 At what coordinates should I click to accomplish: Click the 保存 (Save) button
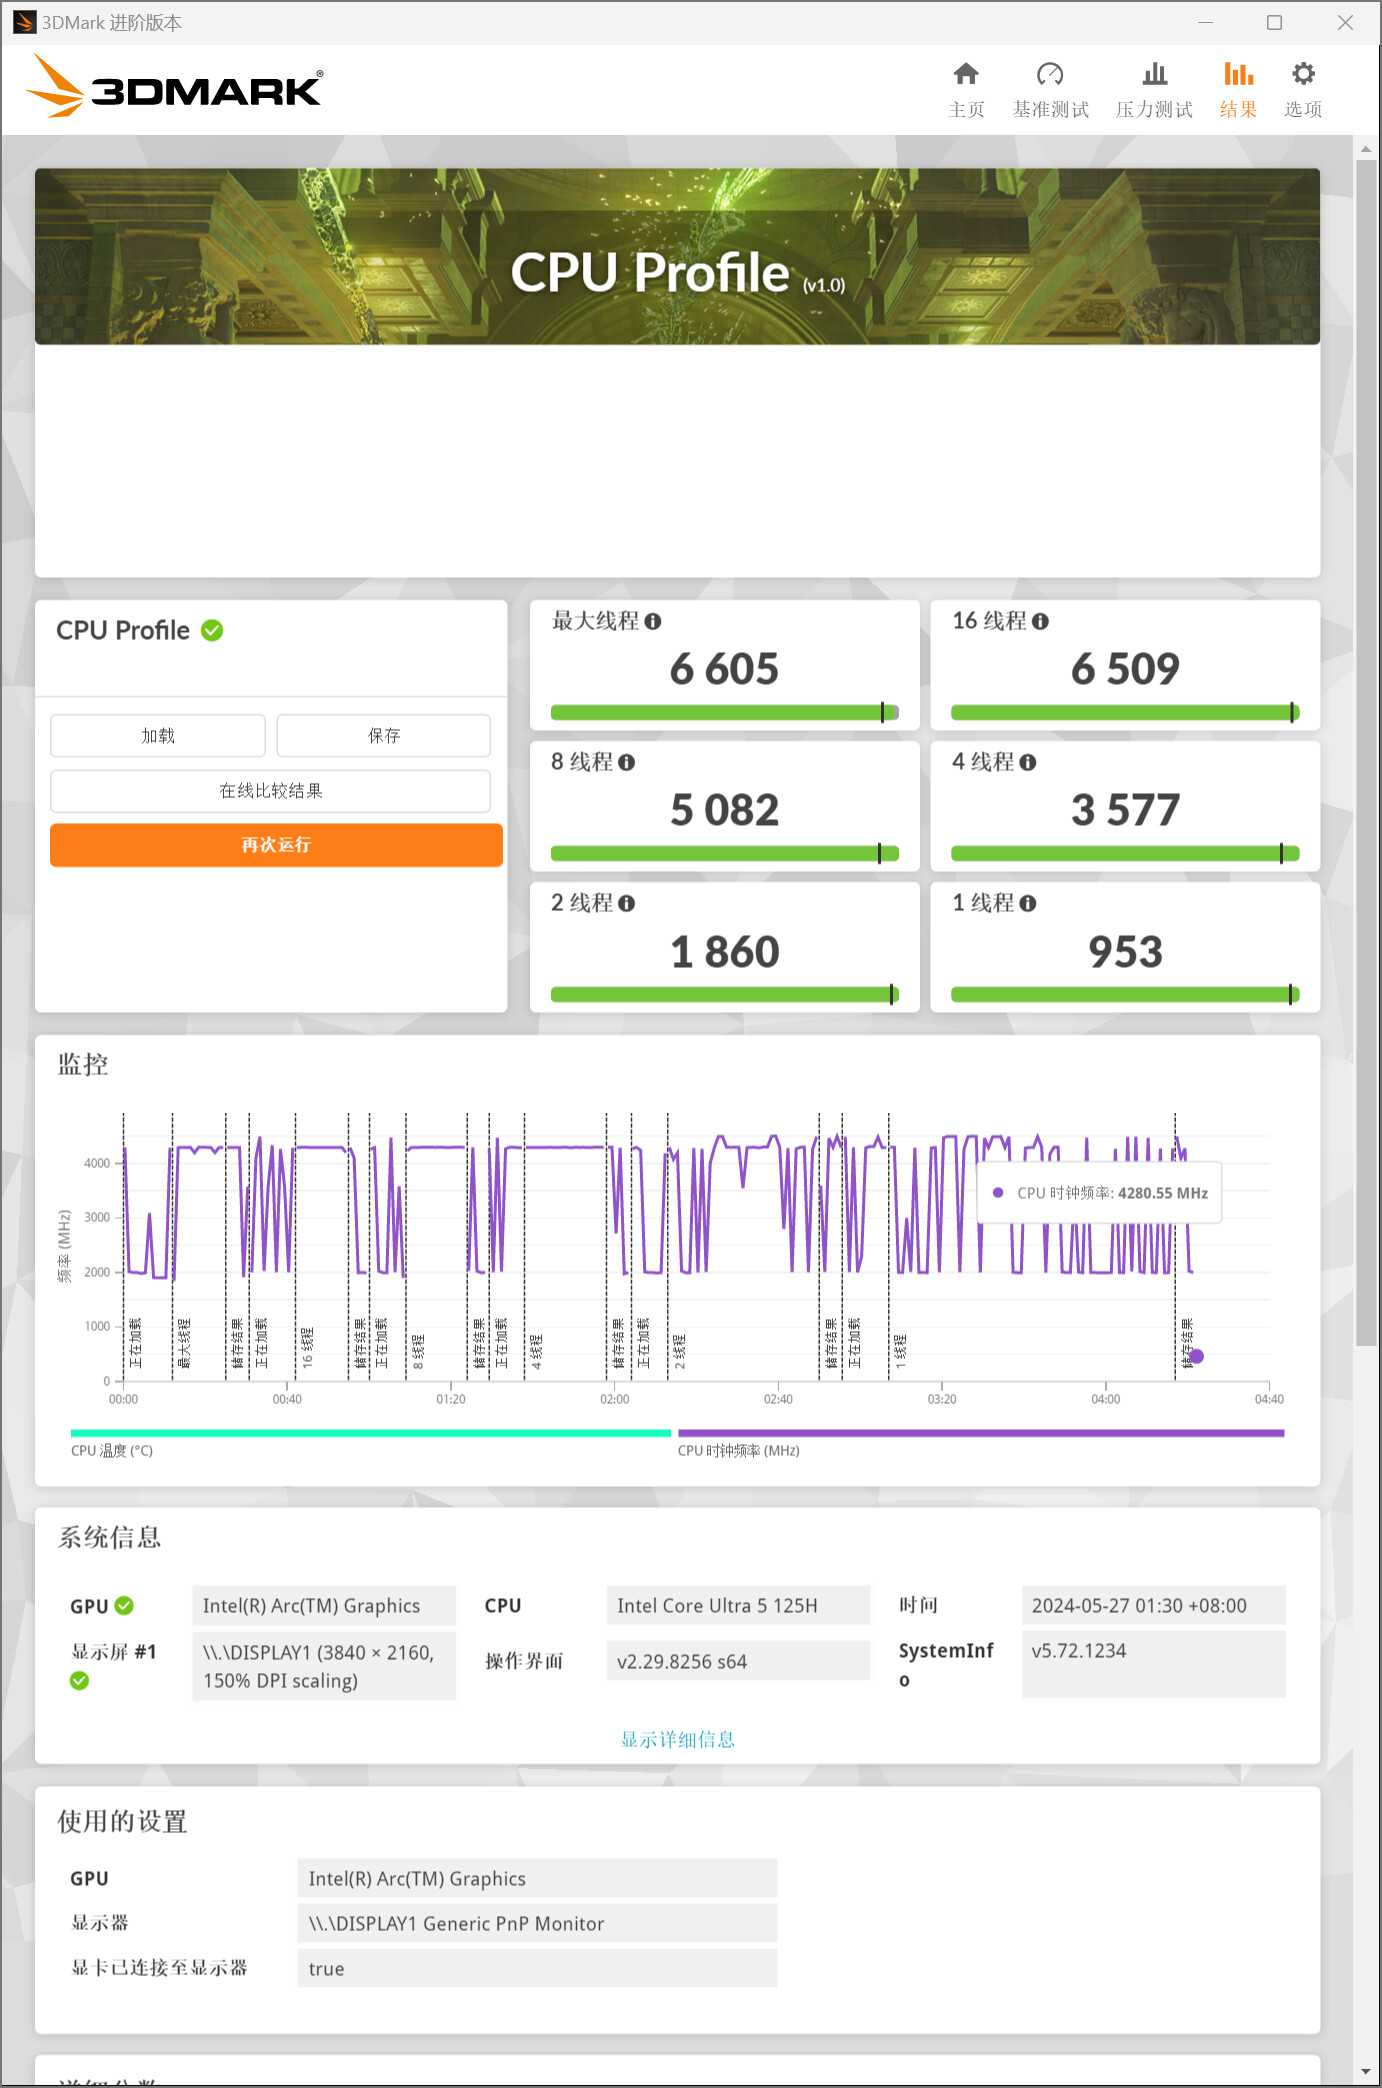(383, 736)
